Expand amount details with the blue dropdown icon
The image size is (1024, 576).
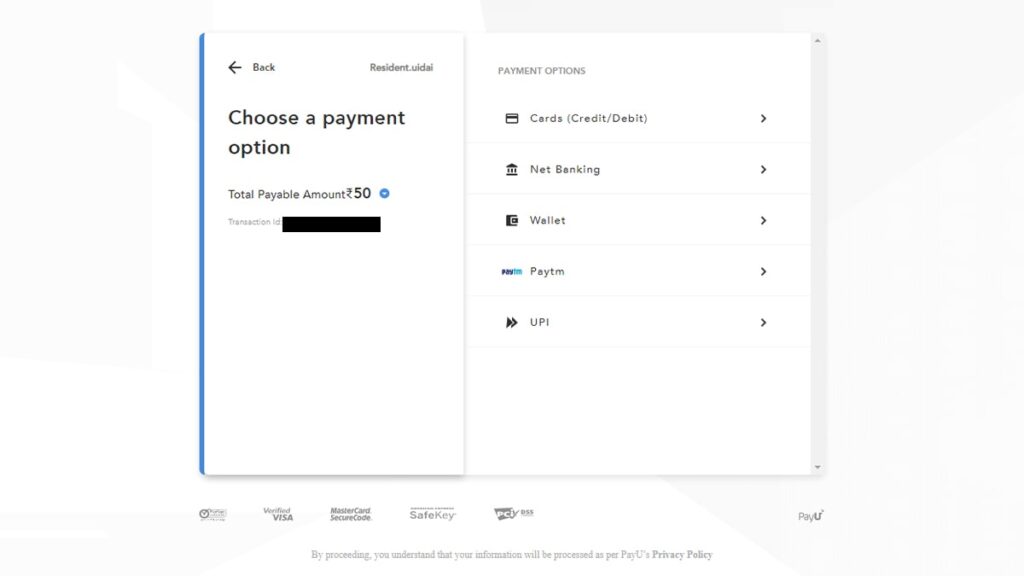(385, 193)
